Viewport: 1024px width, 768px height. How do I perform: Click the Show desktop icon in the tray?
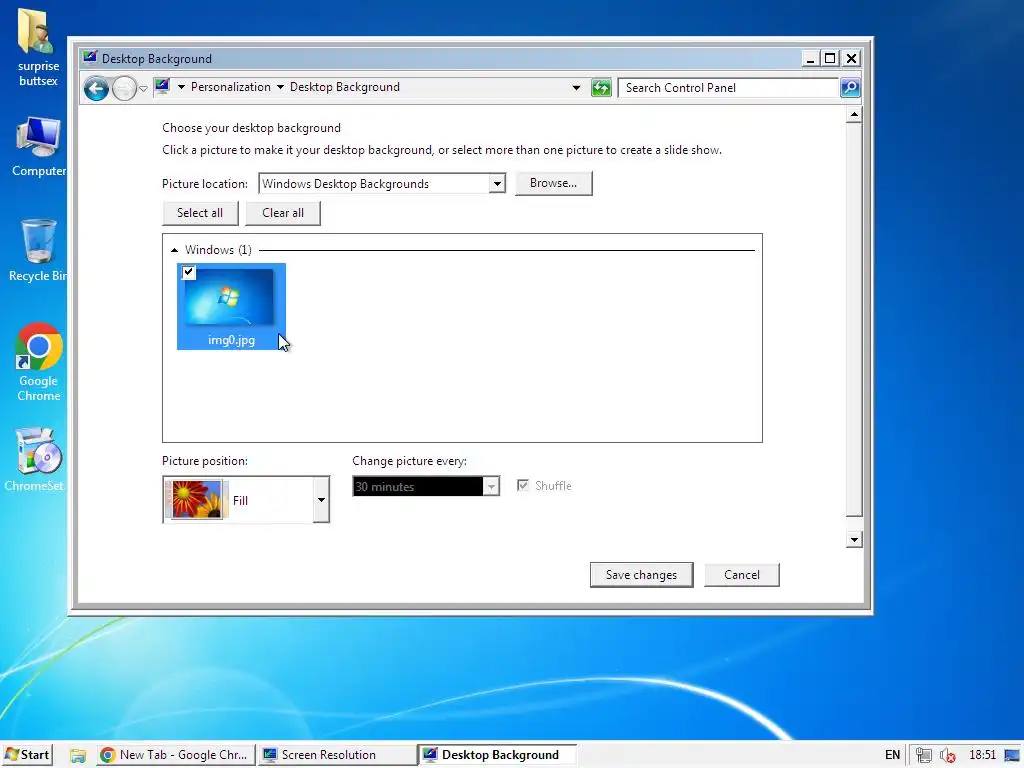click(1012, 756)
